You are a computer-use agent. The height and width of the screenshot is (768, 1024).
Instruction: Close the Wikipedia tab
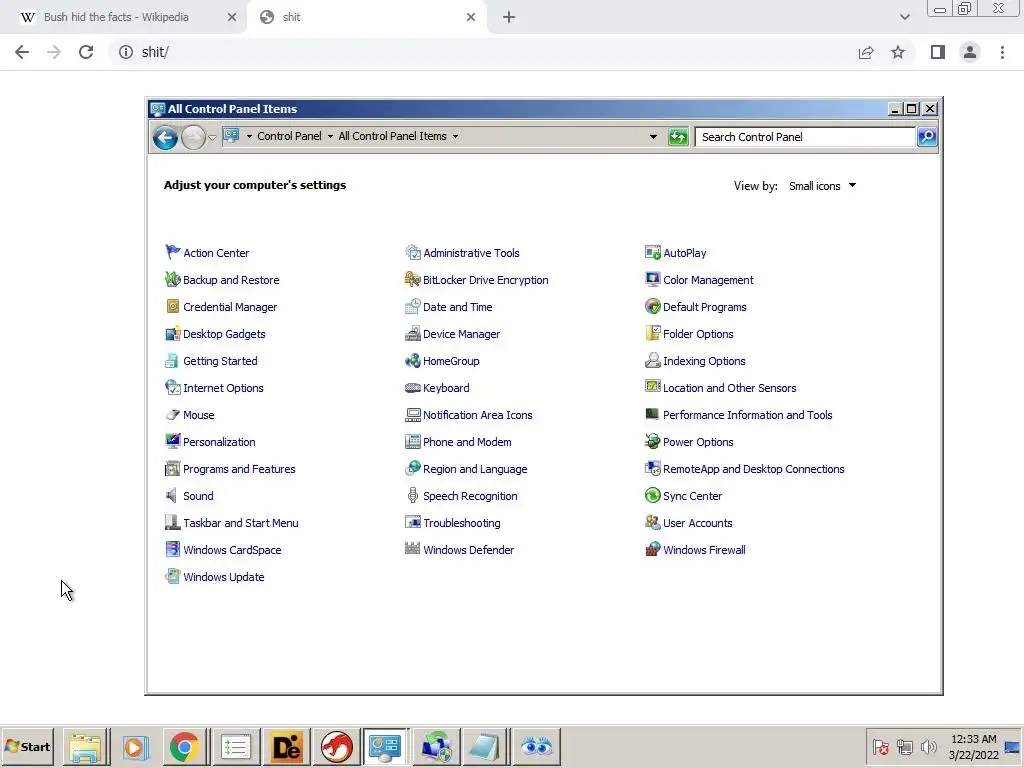(x=232, y=17)
